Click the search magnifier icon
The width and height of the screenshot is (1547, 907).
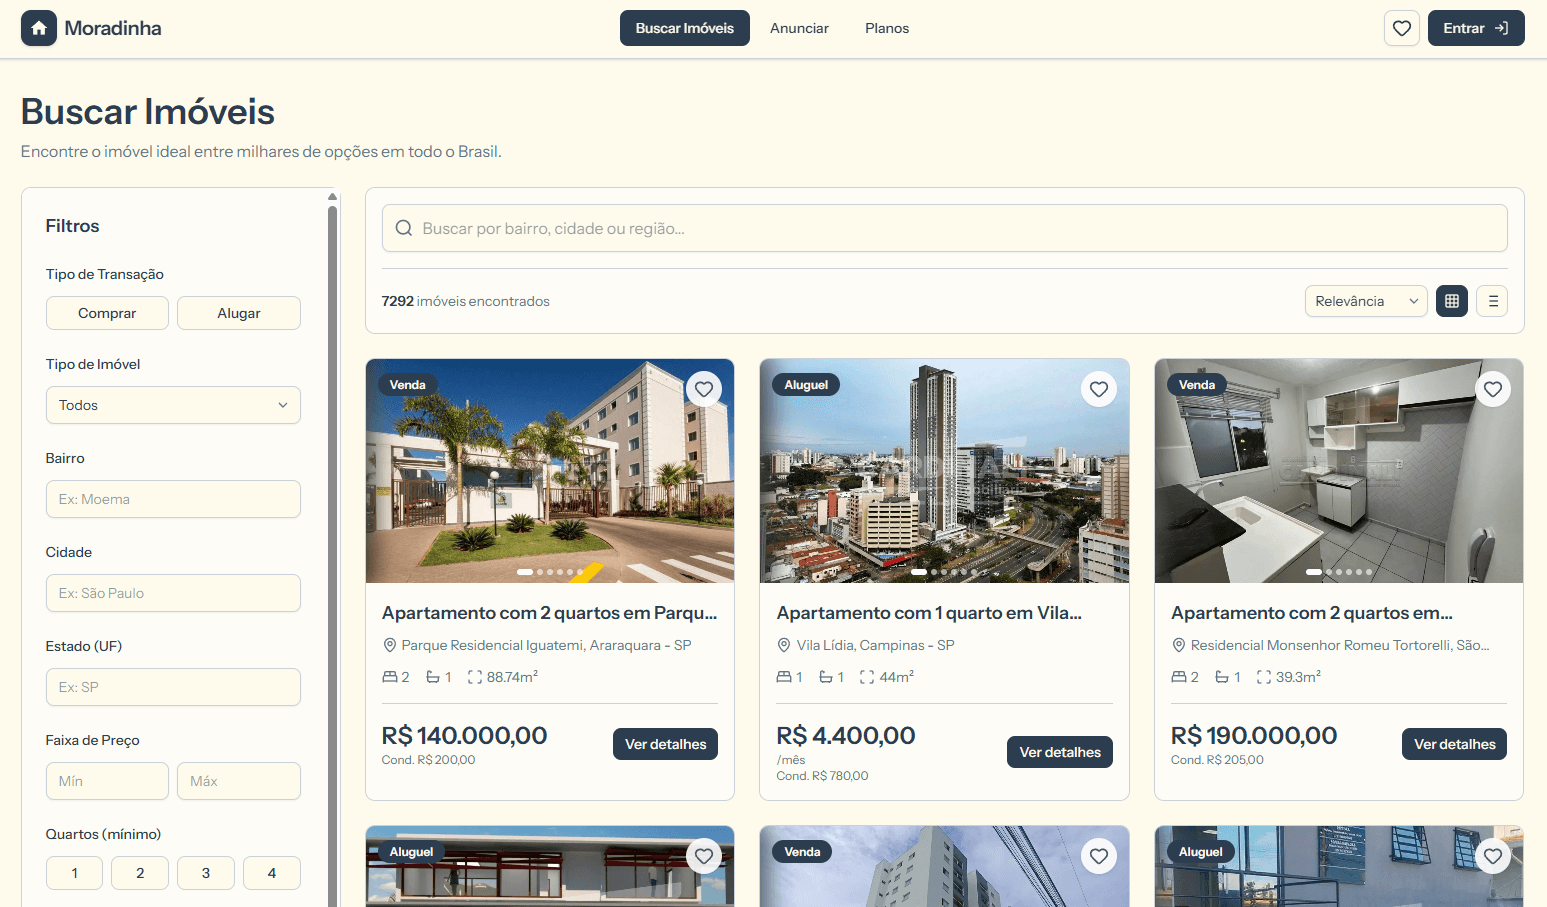pyautogui.click(x=404, y=228)
